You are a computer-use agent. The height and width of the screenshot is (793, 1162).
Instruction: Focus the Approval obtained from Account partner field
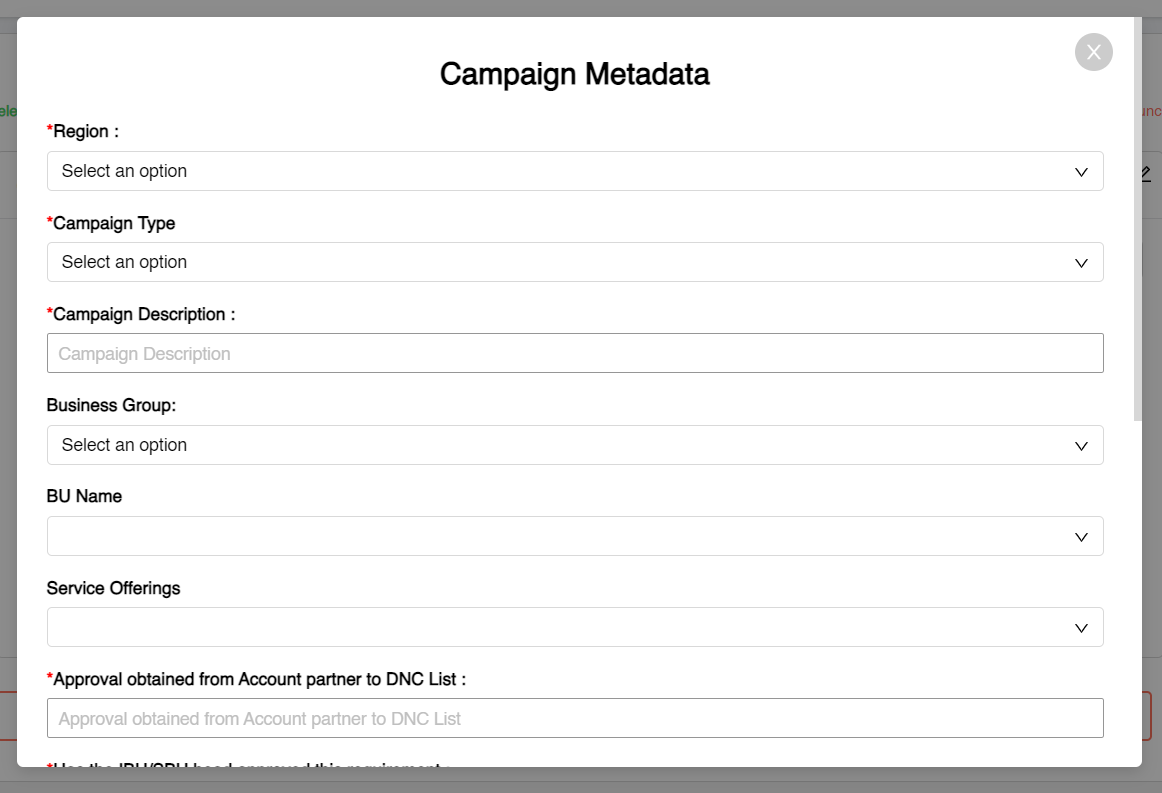[575, 718]
